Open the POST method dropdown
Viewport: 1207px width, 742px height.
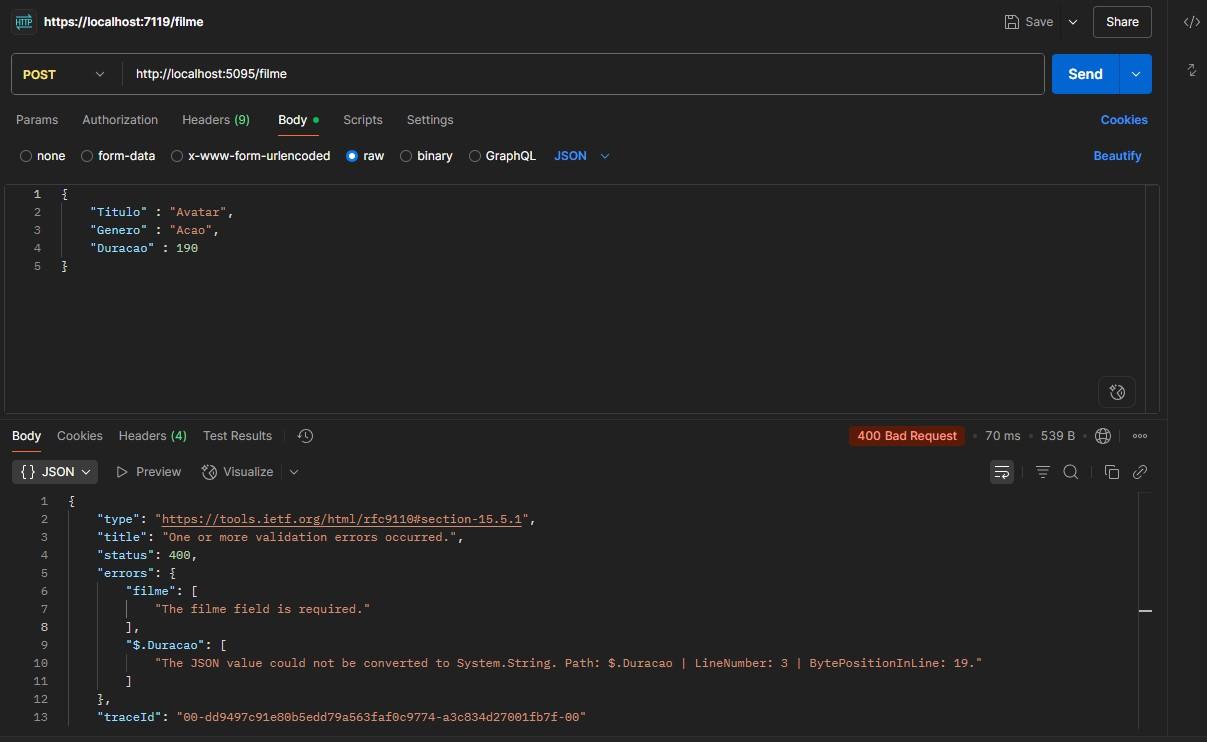pyautogui.click(x=64, y=74)
